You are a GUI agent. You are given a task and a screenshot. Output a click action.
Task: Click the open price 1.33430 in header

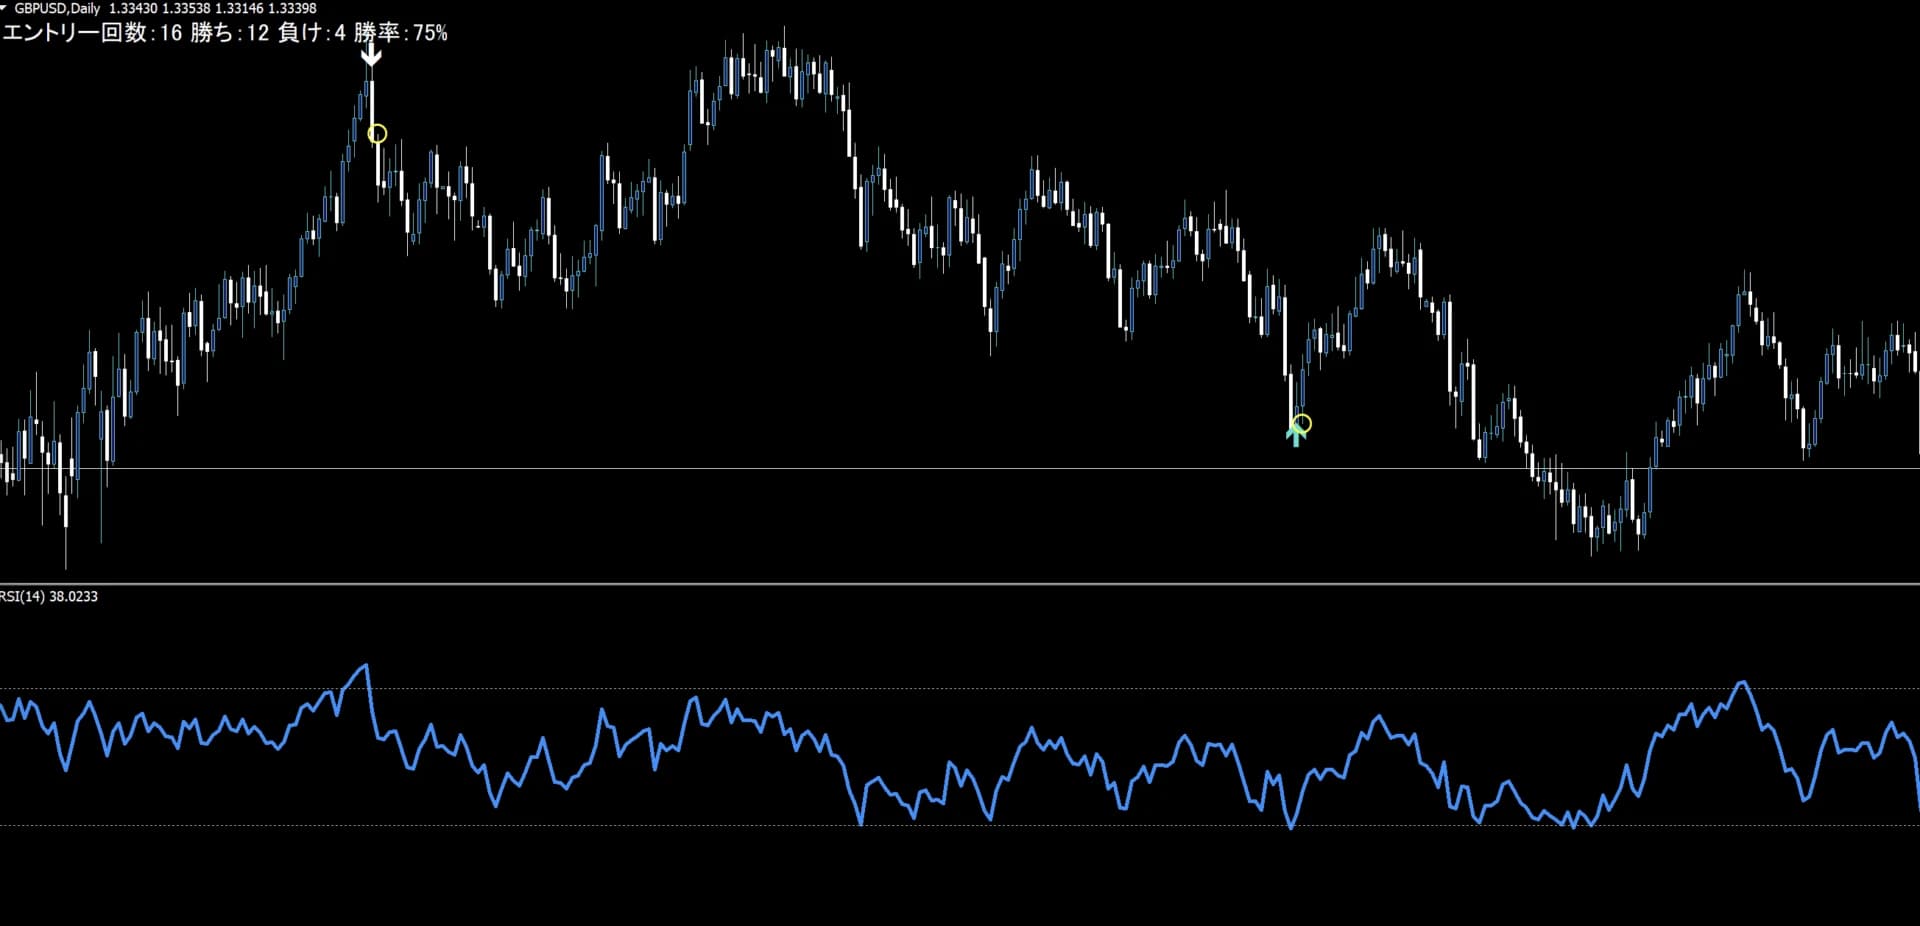[x=133, y=8]
